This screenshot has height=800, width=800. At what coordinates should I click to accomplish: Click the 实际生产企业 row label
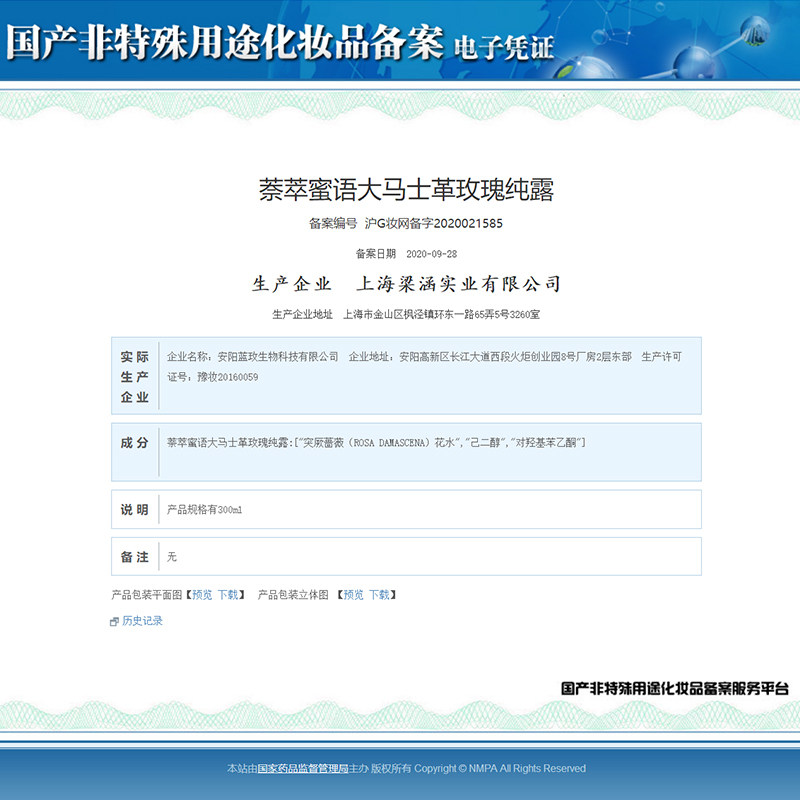coord(135,377)
